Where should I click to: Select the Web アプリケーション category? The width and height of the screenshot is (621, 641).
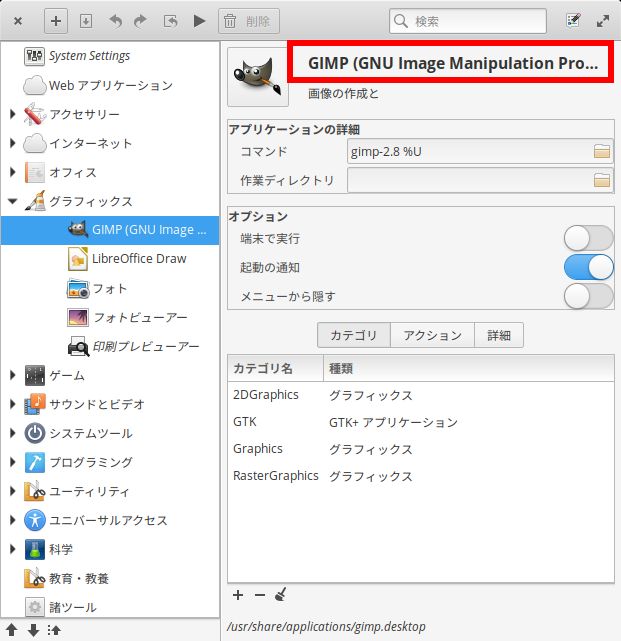[x=110, y=85]
